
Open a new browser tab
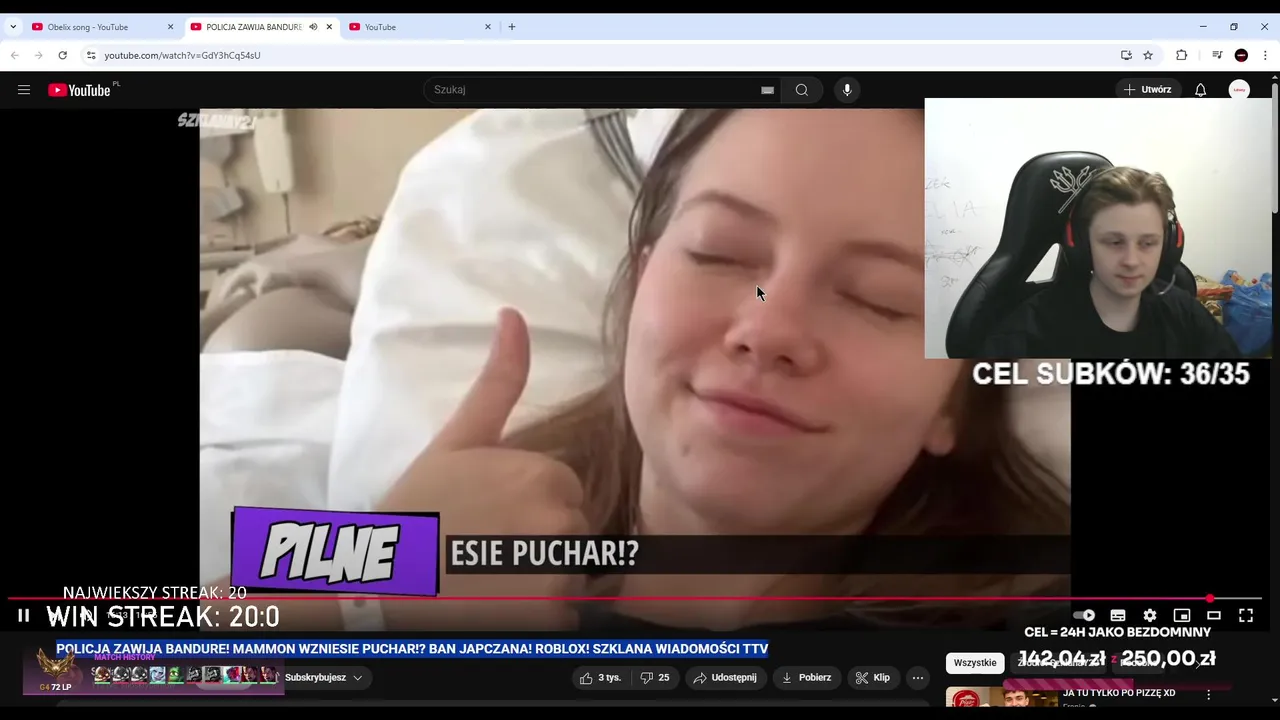512,27
